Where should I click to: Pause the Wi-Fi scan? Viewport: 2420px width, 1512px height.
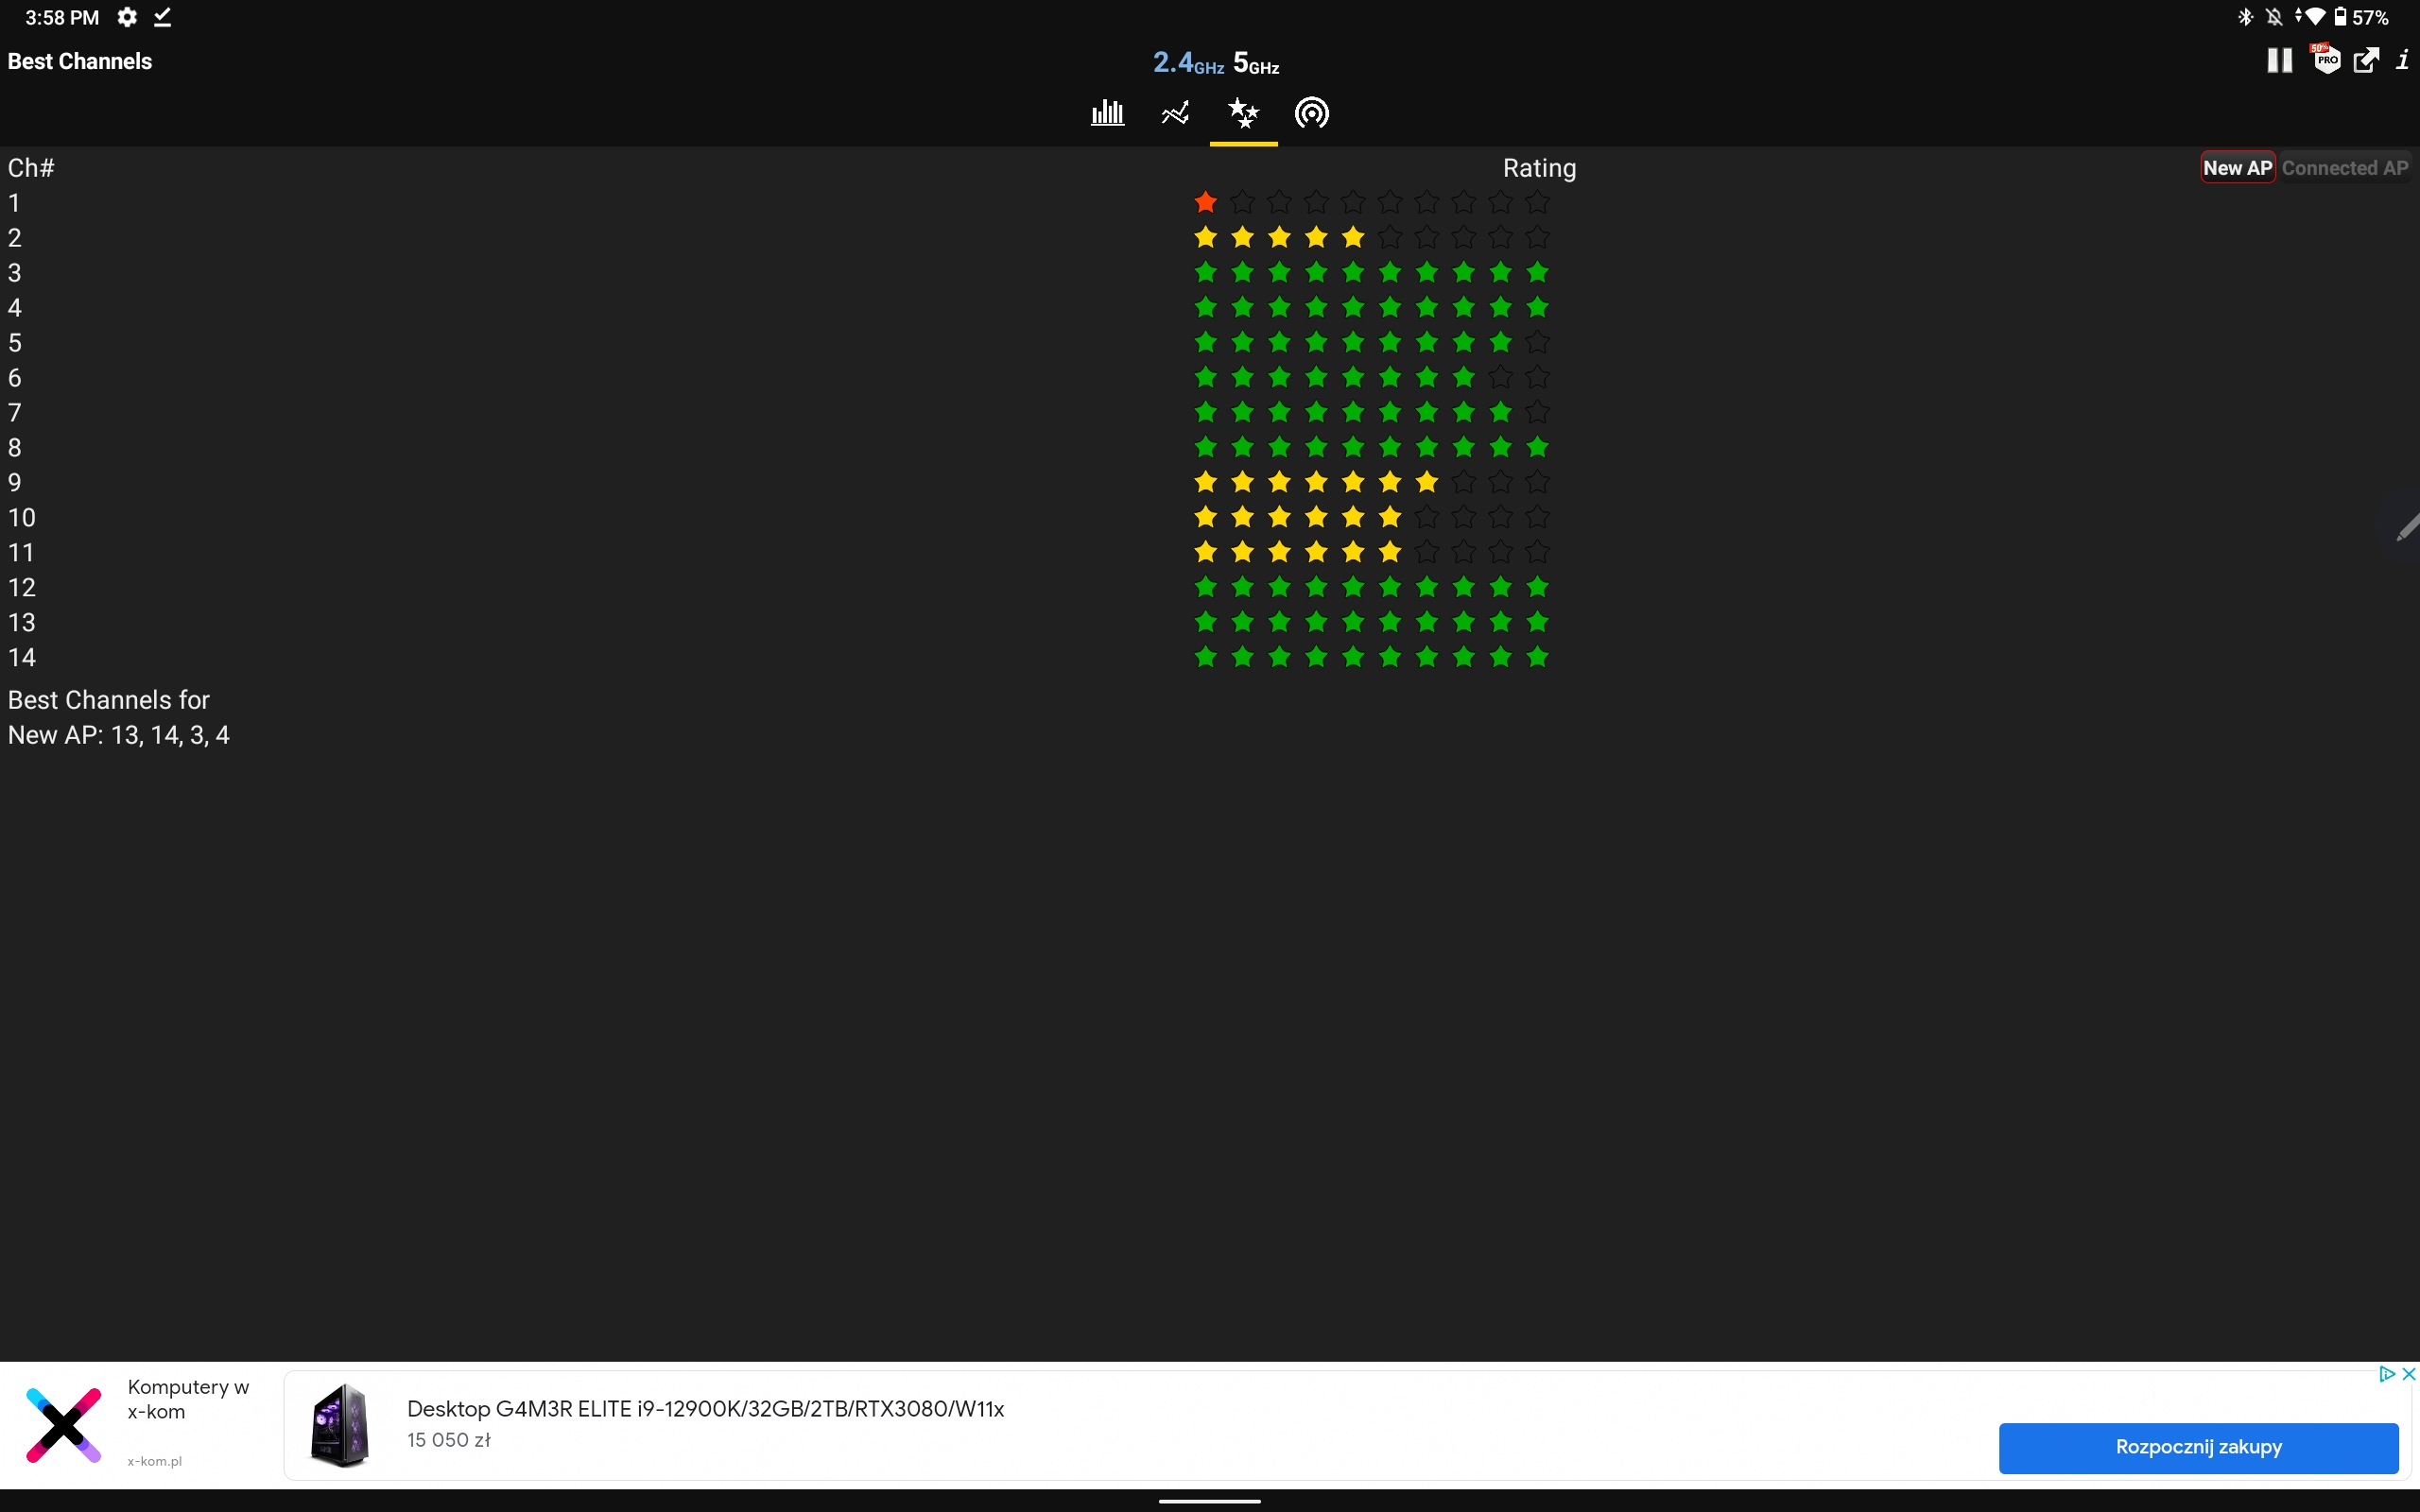[x=2279, y=61]
